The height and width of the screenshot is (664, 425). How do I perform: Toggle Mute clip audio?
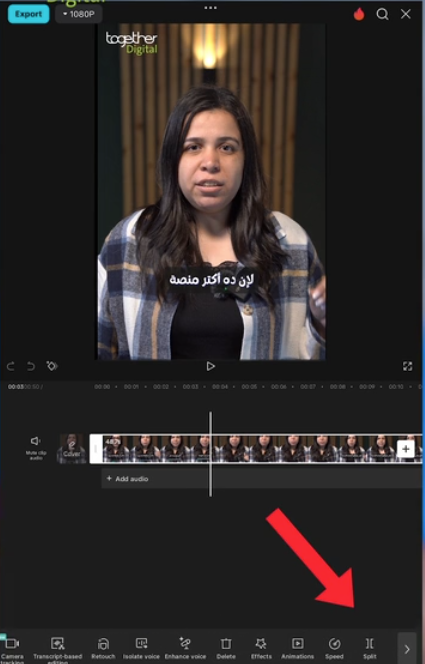(x=36, y=447)
